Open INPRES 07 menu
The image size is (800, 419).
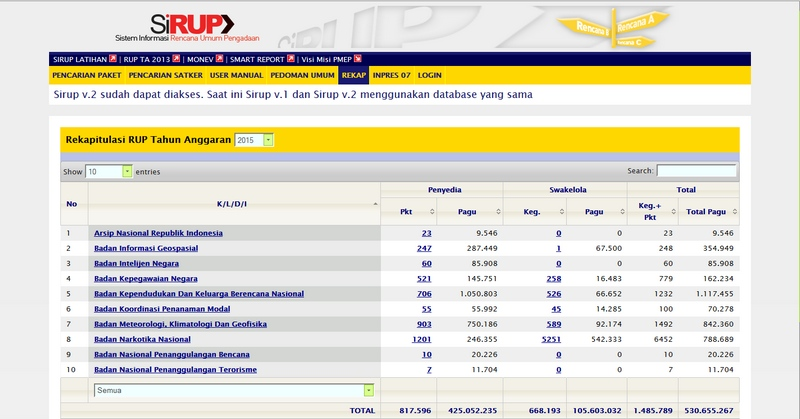pos(391,75)
